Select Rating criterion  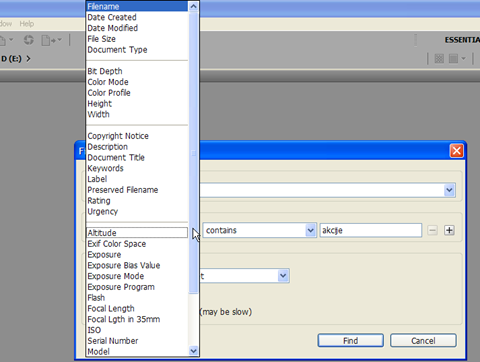click(137, 201)
